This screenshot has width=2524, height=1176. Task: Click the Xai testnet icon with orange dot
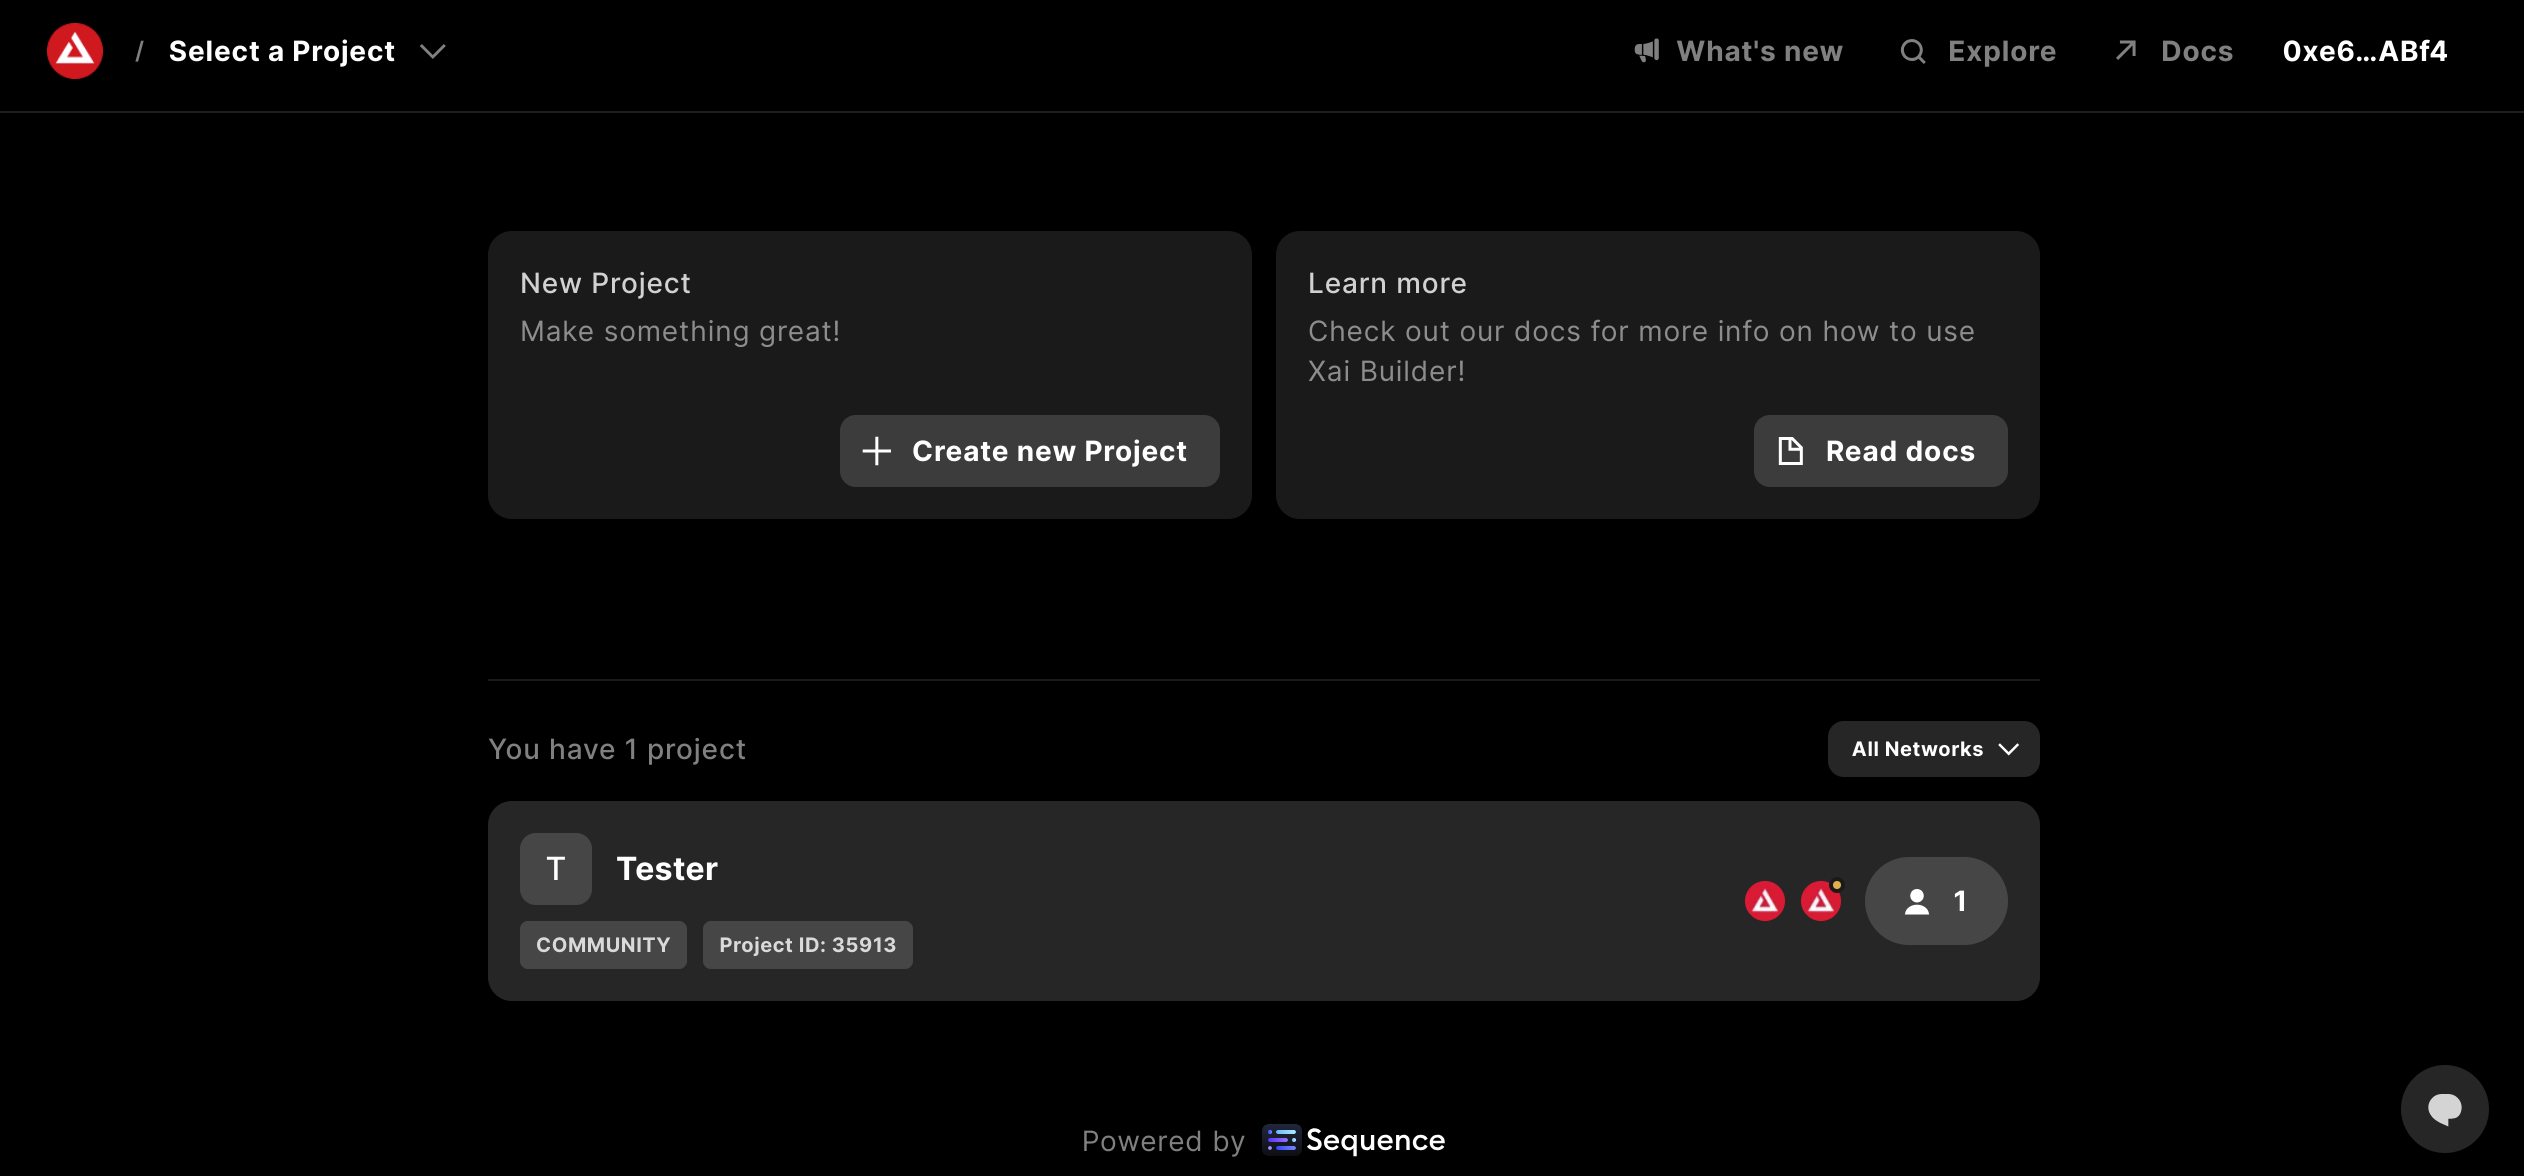coord(1821,901)
